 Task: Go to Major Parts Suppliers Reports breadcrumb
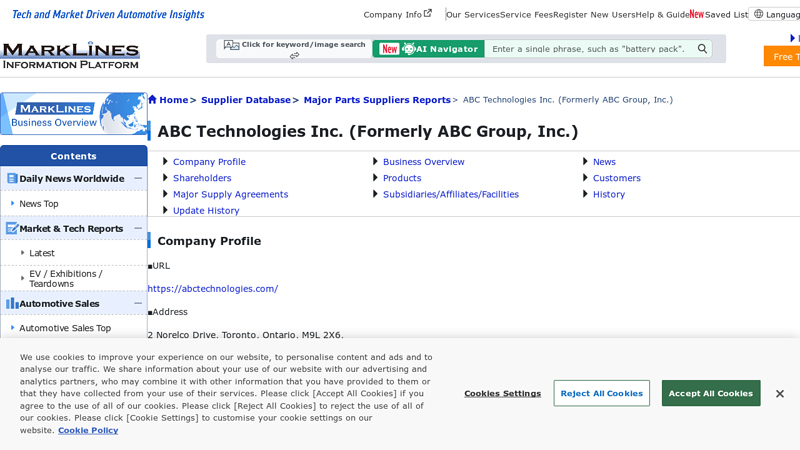377,100
